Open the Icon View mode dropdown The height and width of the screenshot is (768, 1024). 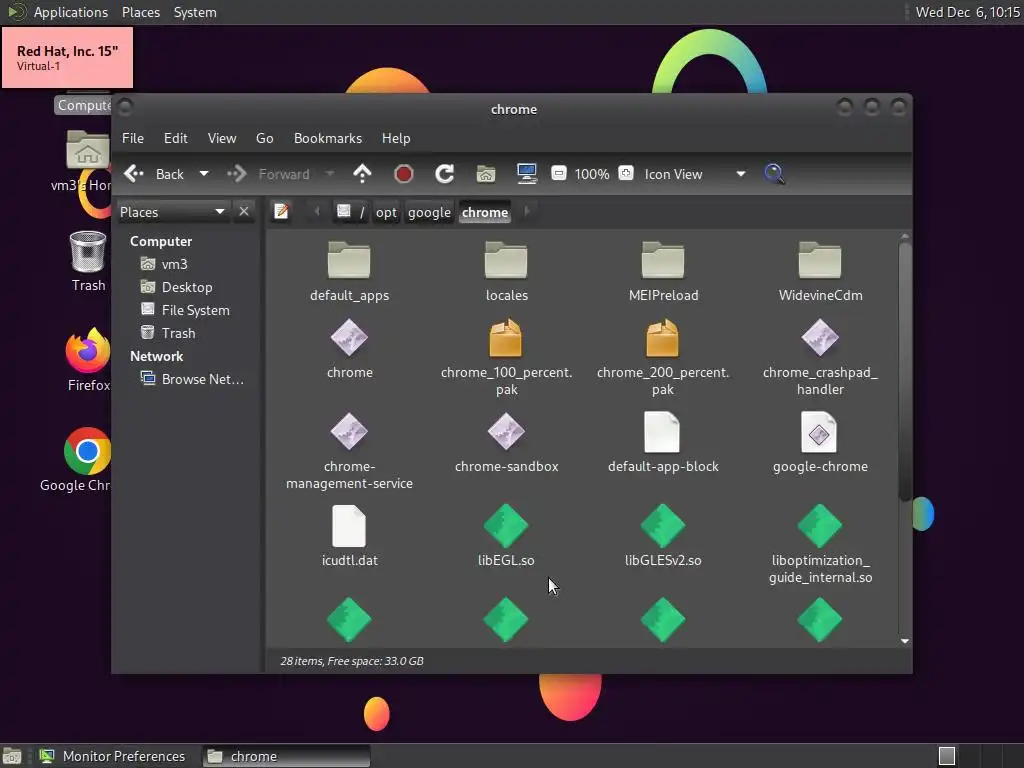(x=695, y=174)
